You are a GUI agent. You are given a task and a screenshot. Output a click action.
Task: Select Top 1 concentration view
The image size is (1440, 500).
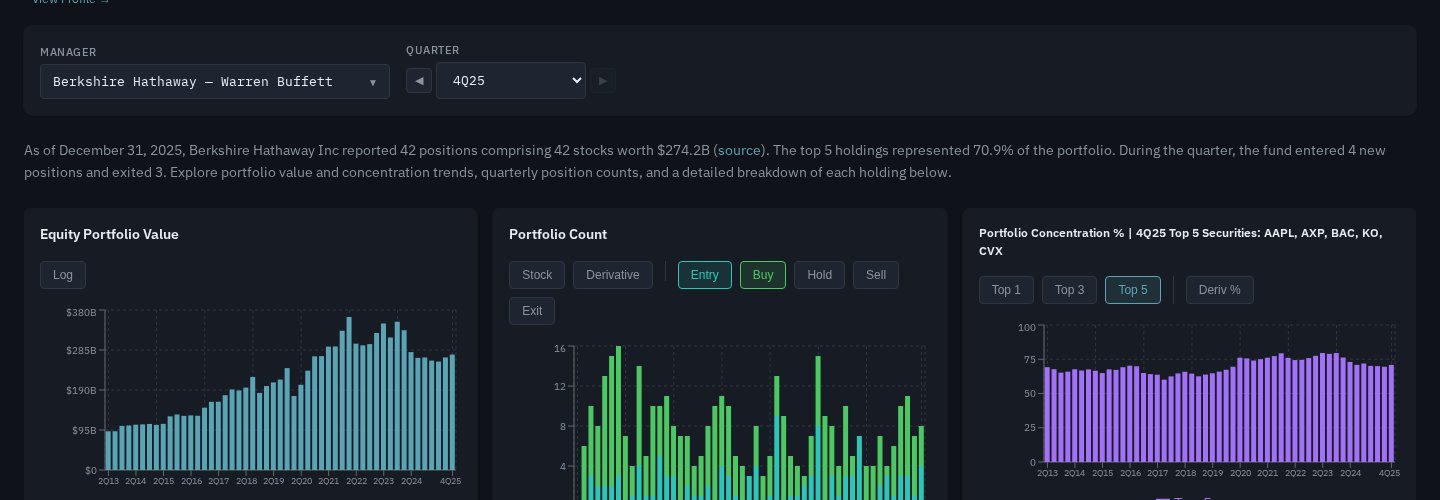[x=1006, y=290]
